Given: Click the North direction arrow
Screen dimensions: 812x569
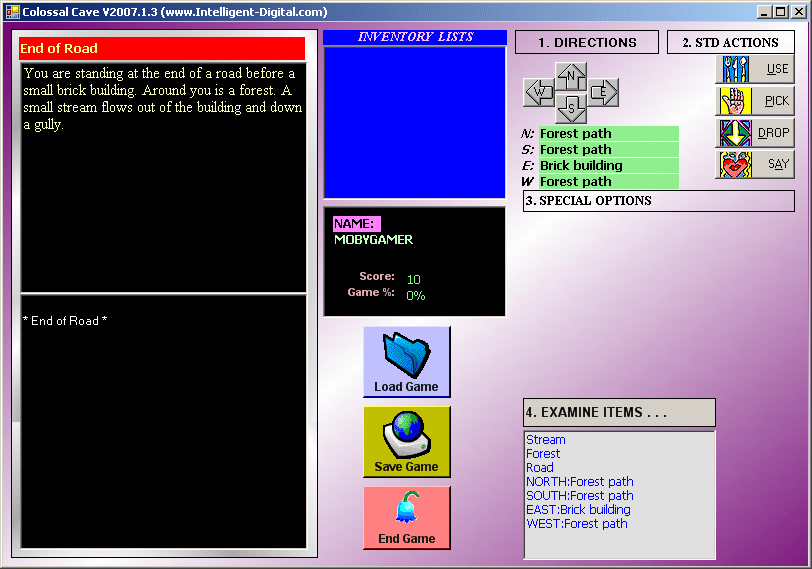Looking at the screenshot, I should tap(571, 76).
